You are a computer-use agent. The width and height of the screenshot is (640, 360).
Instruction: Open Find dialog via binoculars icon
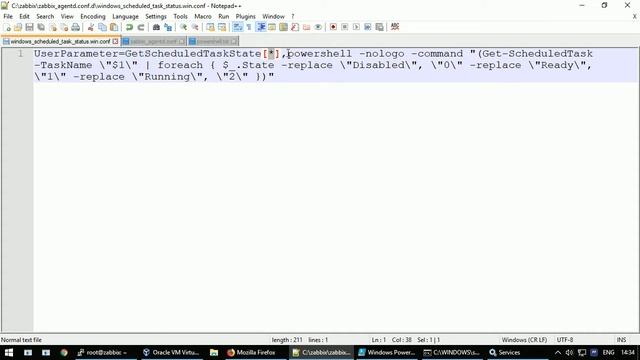coord(156,27)
